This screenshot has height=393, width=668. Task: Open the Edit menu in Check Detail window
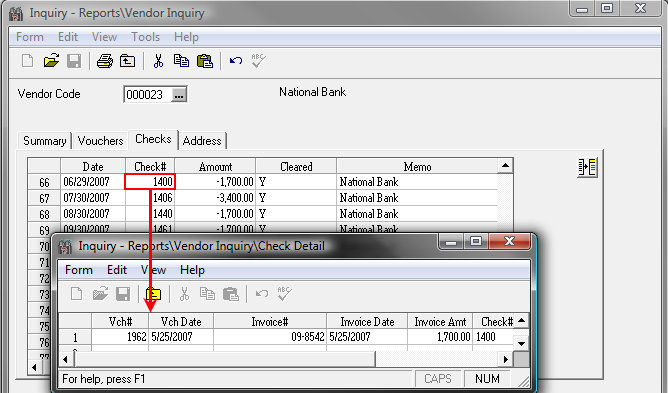click(x=117, y=270)
